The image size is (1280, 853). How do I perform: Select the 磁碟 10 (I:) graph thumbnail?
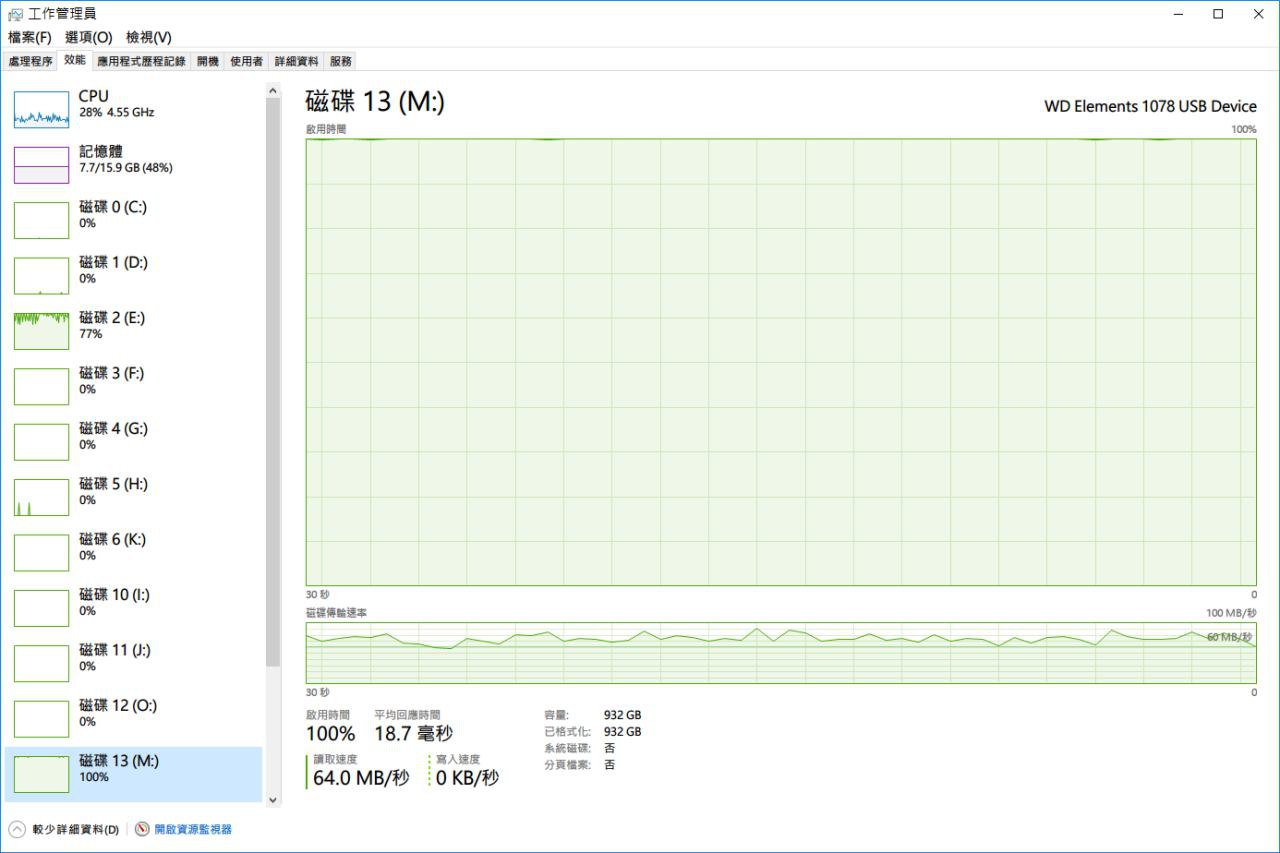click(41, 608)
